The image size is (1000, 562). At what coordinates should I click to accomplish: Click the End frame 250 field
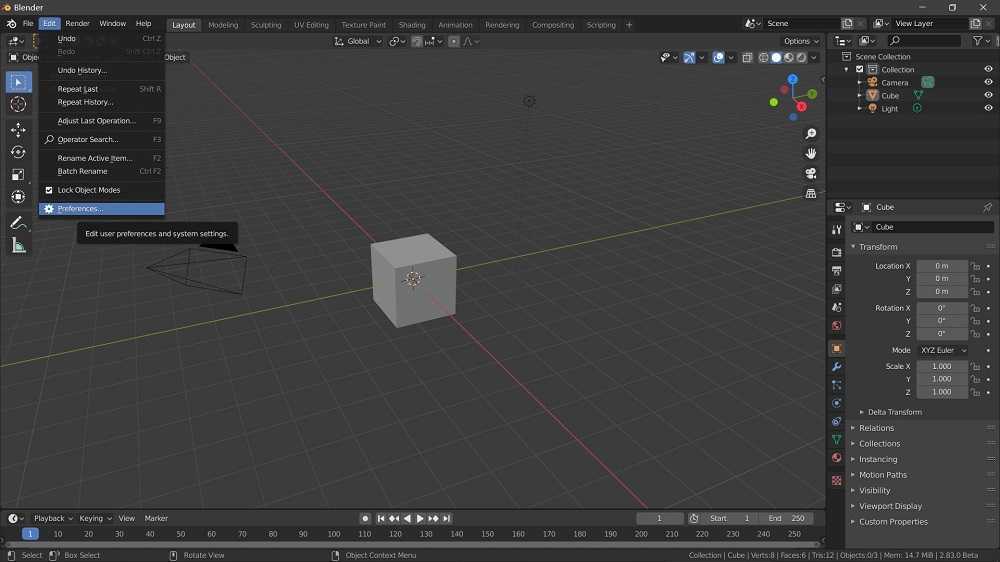point(786,519)
